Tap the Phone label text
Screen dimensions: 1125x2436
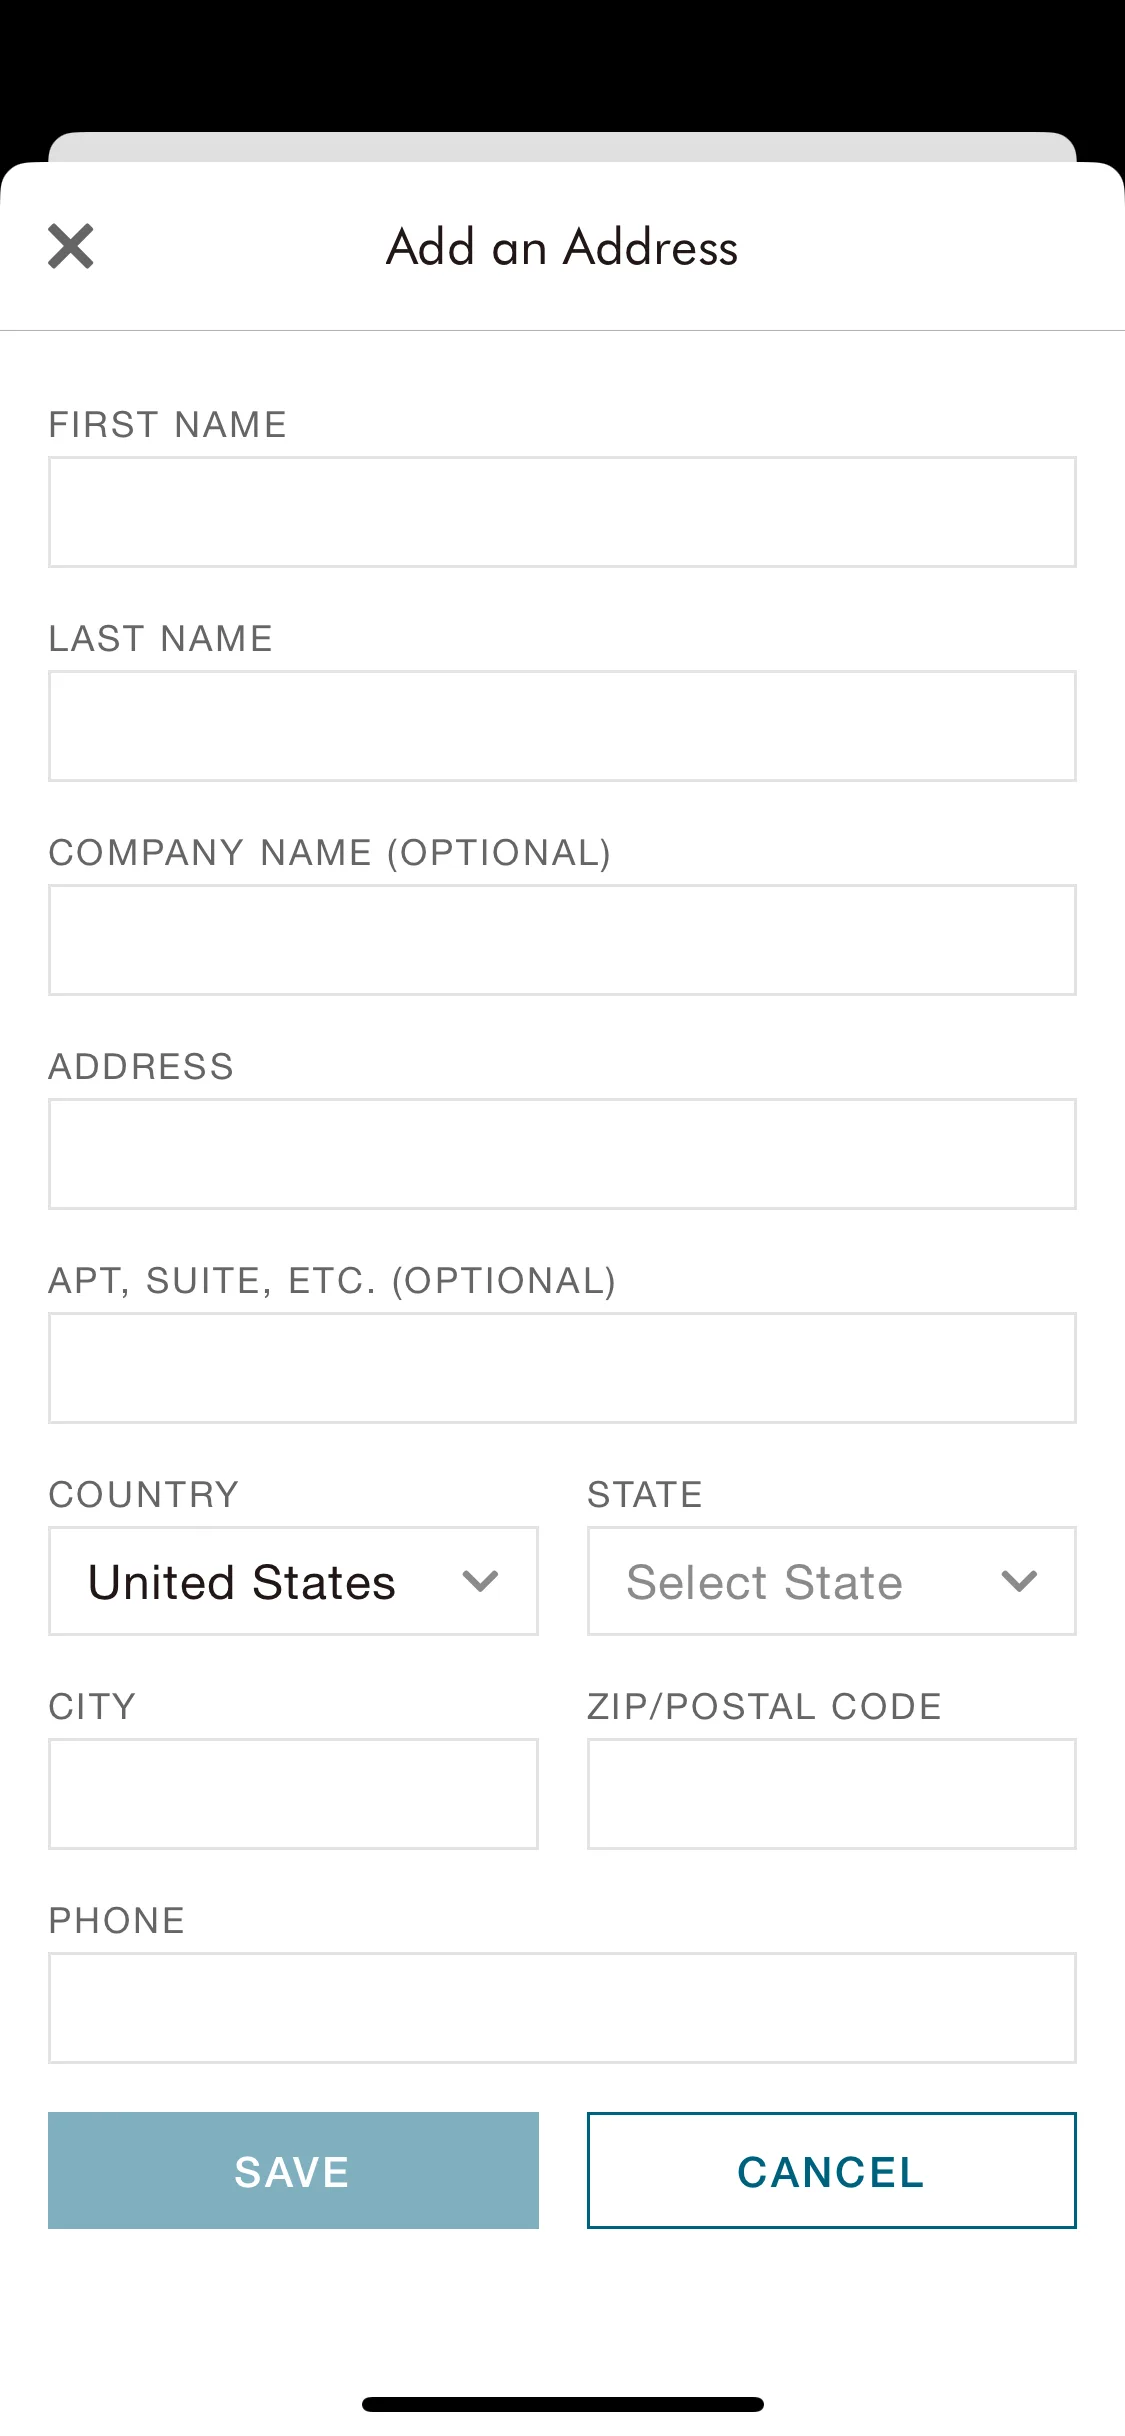[117, 1921]
